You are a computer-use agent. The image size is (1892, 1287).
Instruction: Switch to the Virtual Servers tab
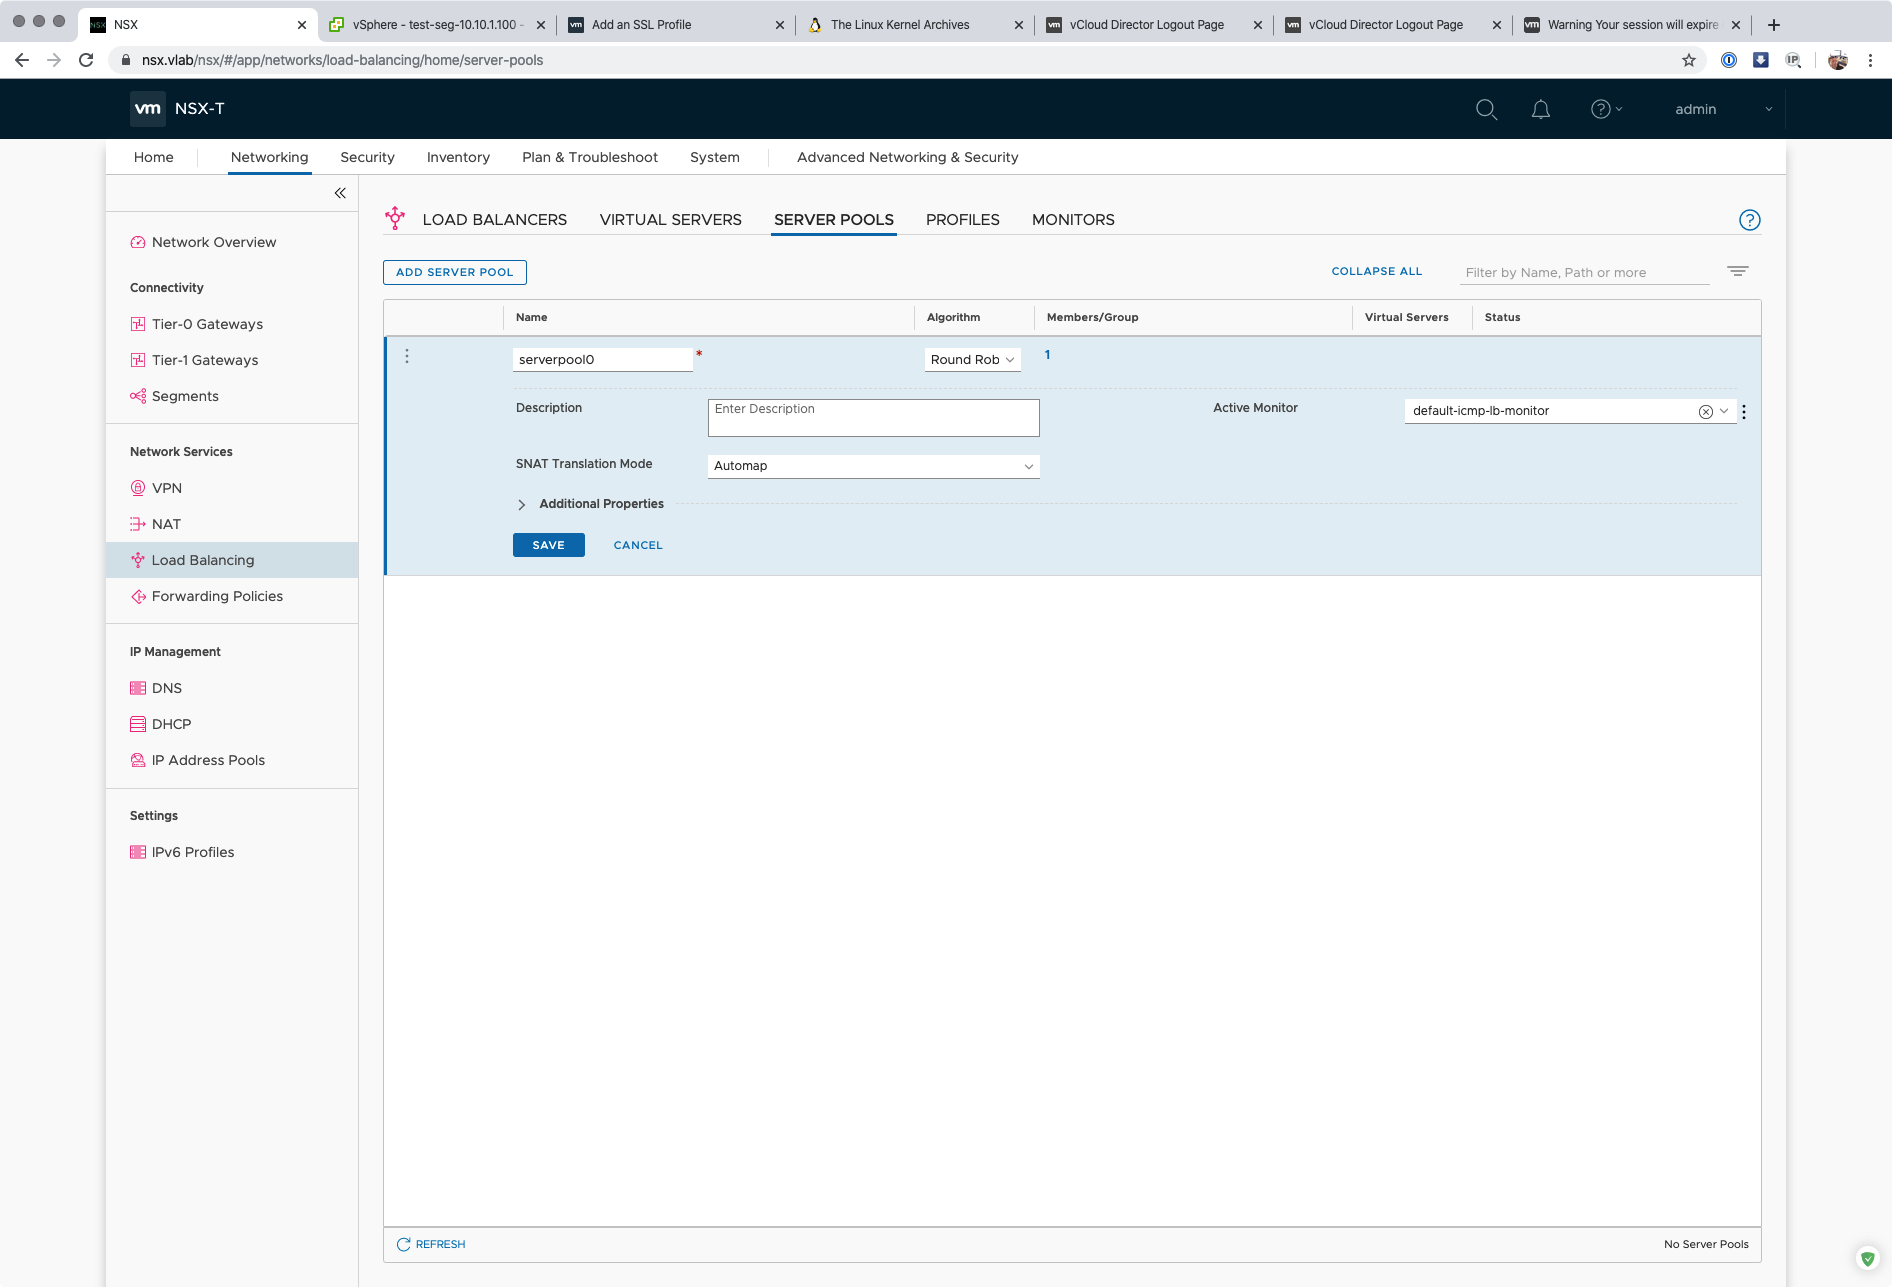(670, 220)
